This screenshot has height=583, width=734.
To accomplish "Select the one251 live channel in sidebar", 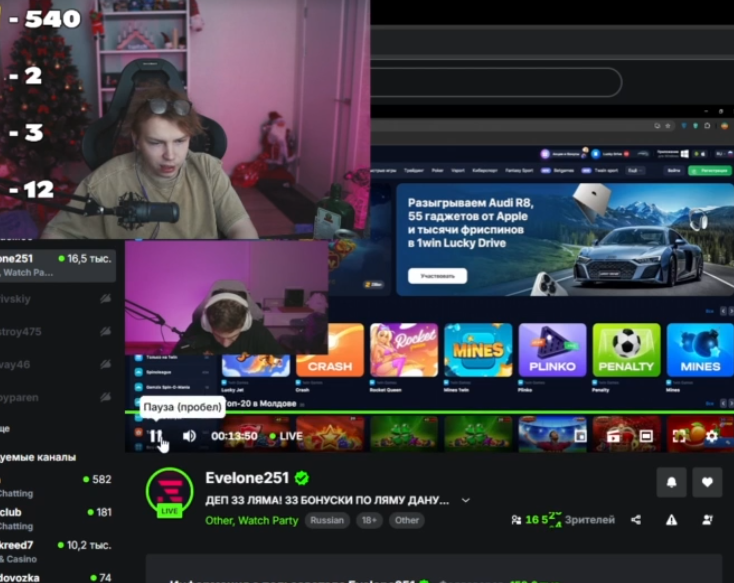I will coord(57,265).
